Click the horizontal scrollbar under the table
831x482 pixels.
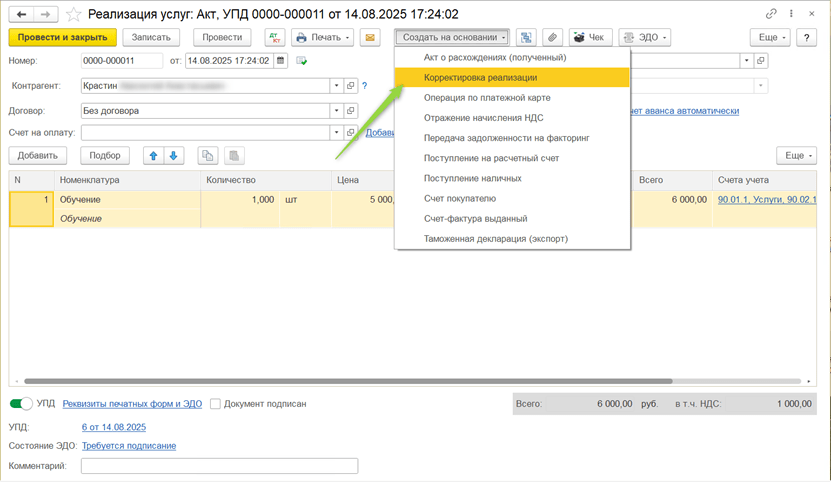pos(348,381)
